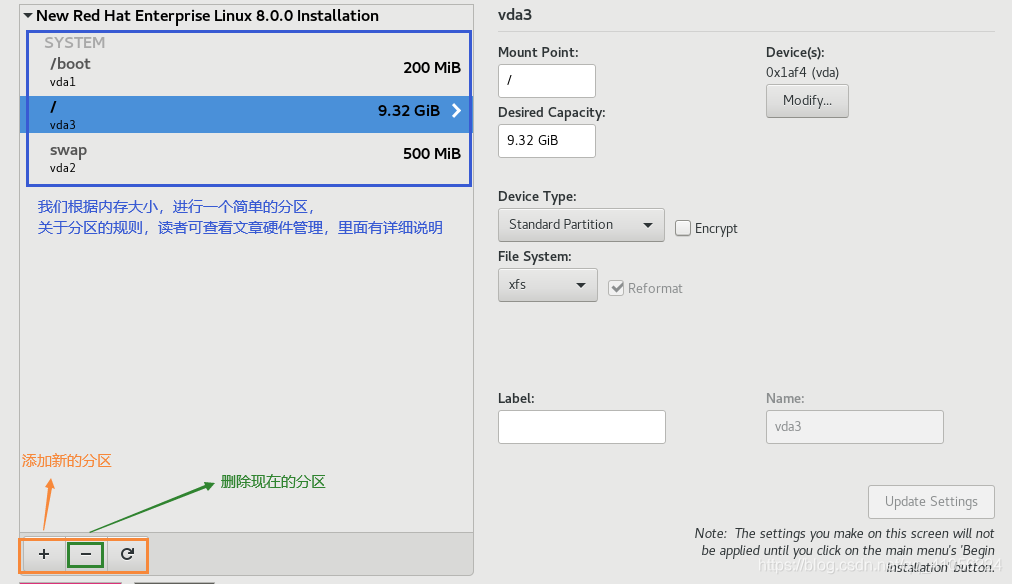Select the / vda3 partition row
1012x584 pixels.
[246, 115]
